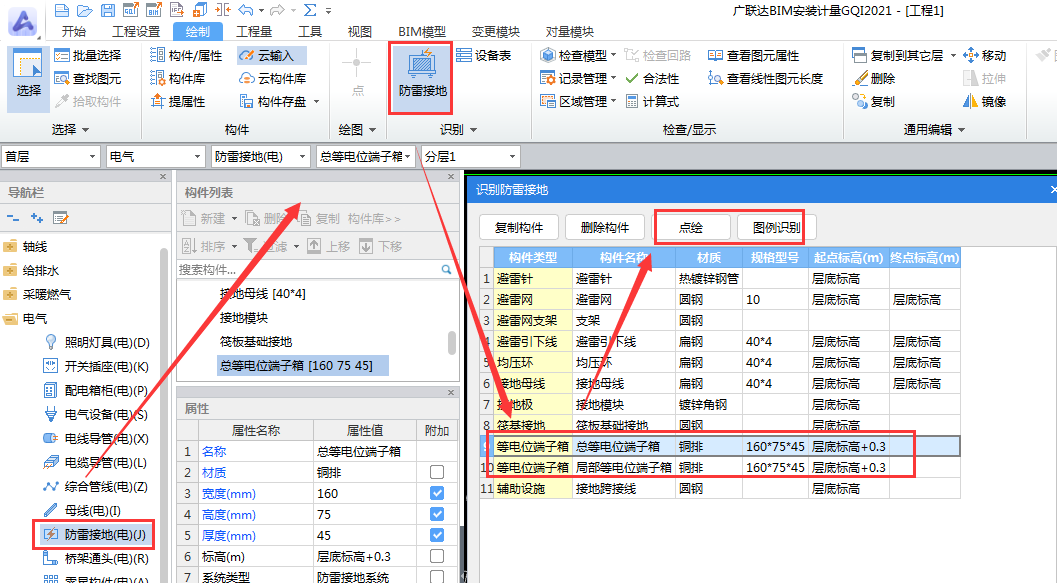Image resolution: width=1057 pixels, height=583 pixels.
Task: Click 构件库>> in component list toolbar
Action: pyautogui.click(x=374, y=218)
